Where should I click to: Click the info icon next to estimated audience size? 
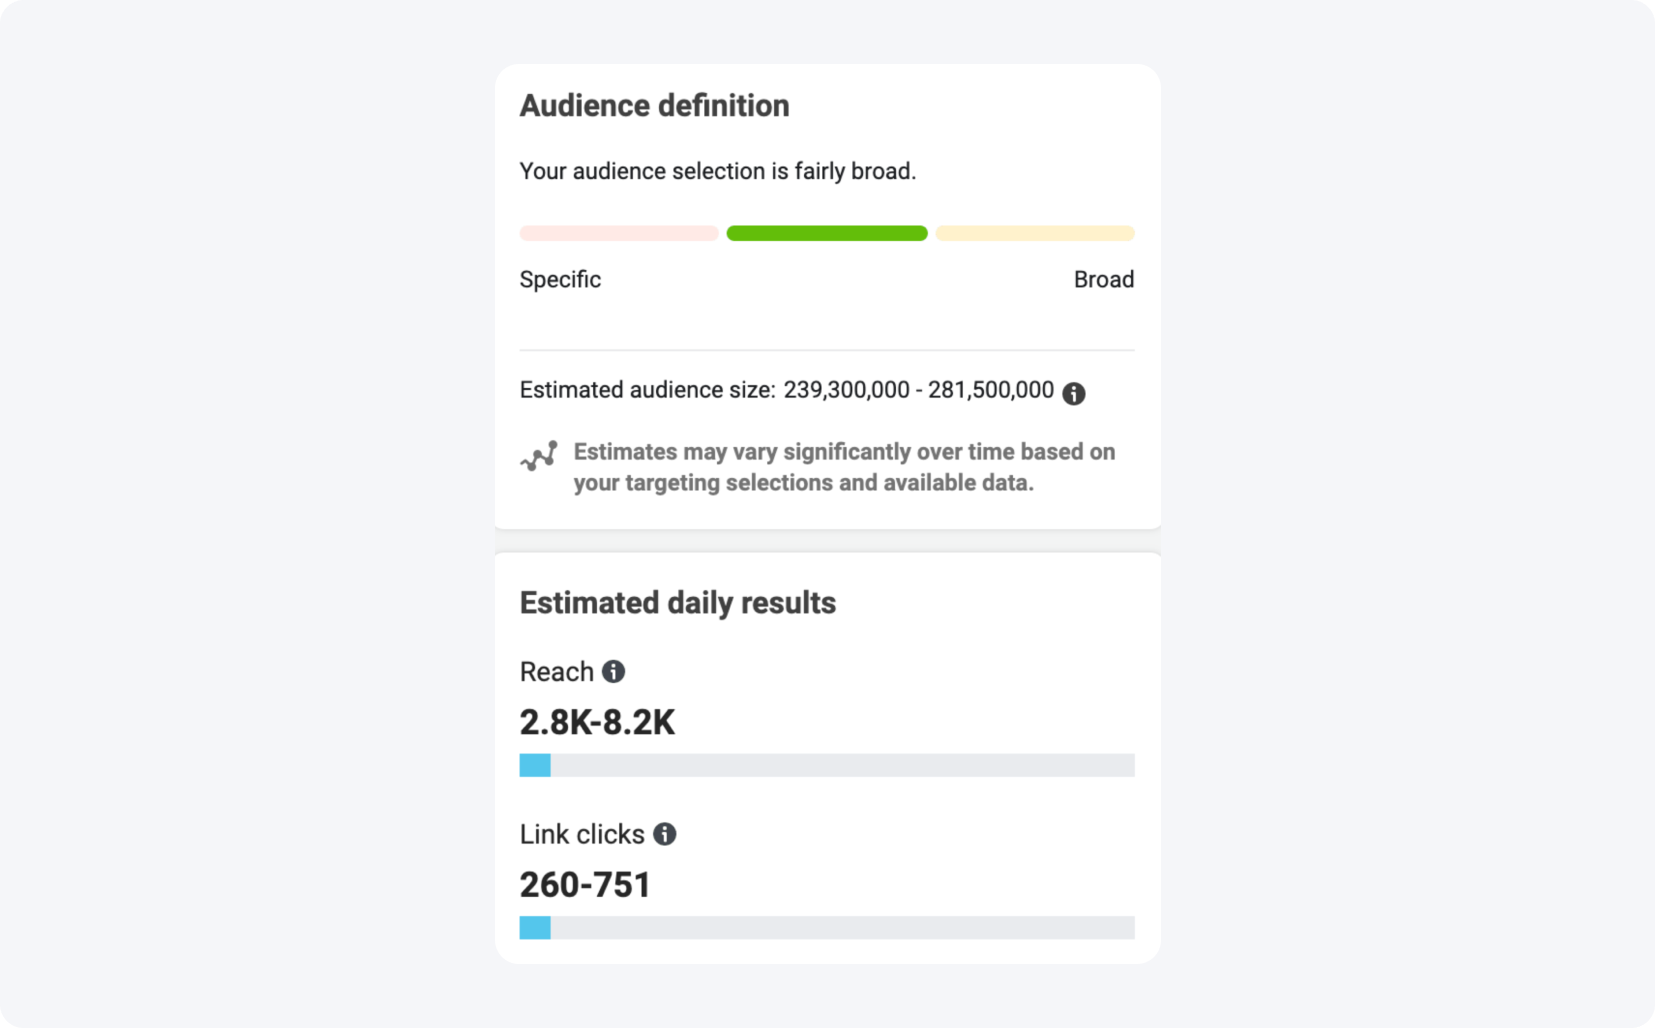1075,392
